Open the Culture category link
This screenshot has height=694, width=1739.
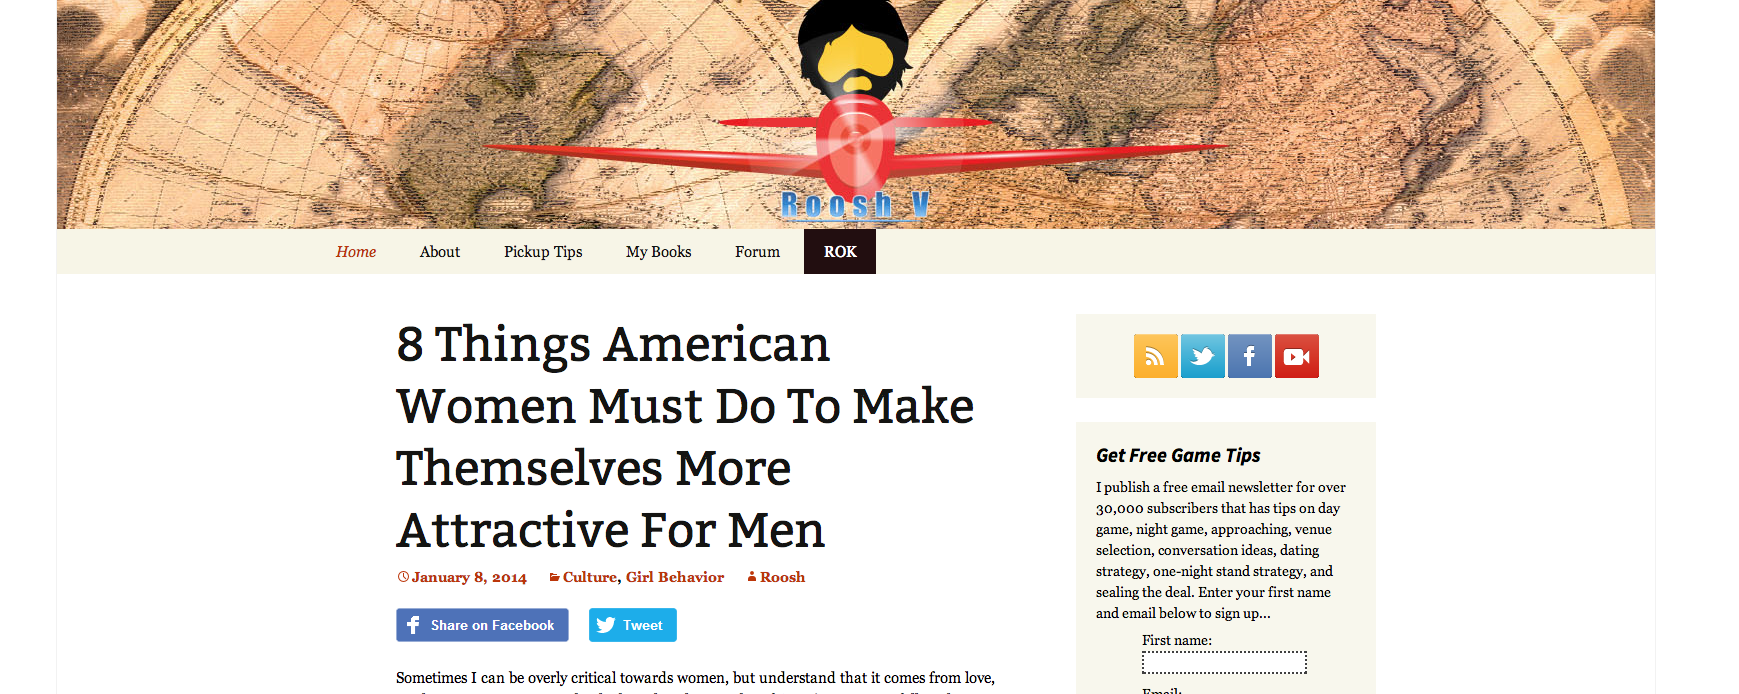(x=590, y=577)
